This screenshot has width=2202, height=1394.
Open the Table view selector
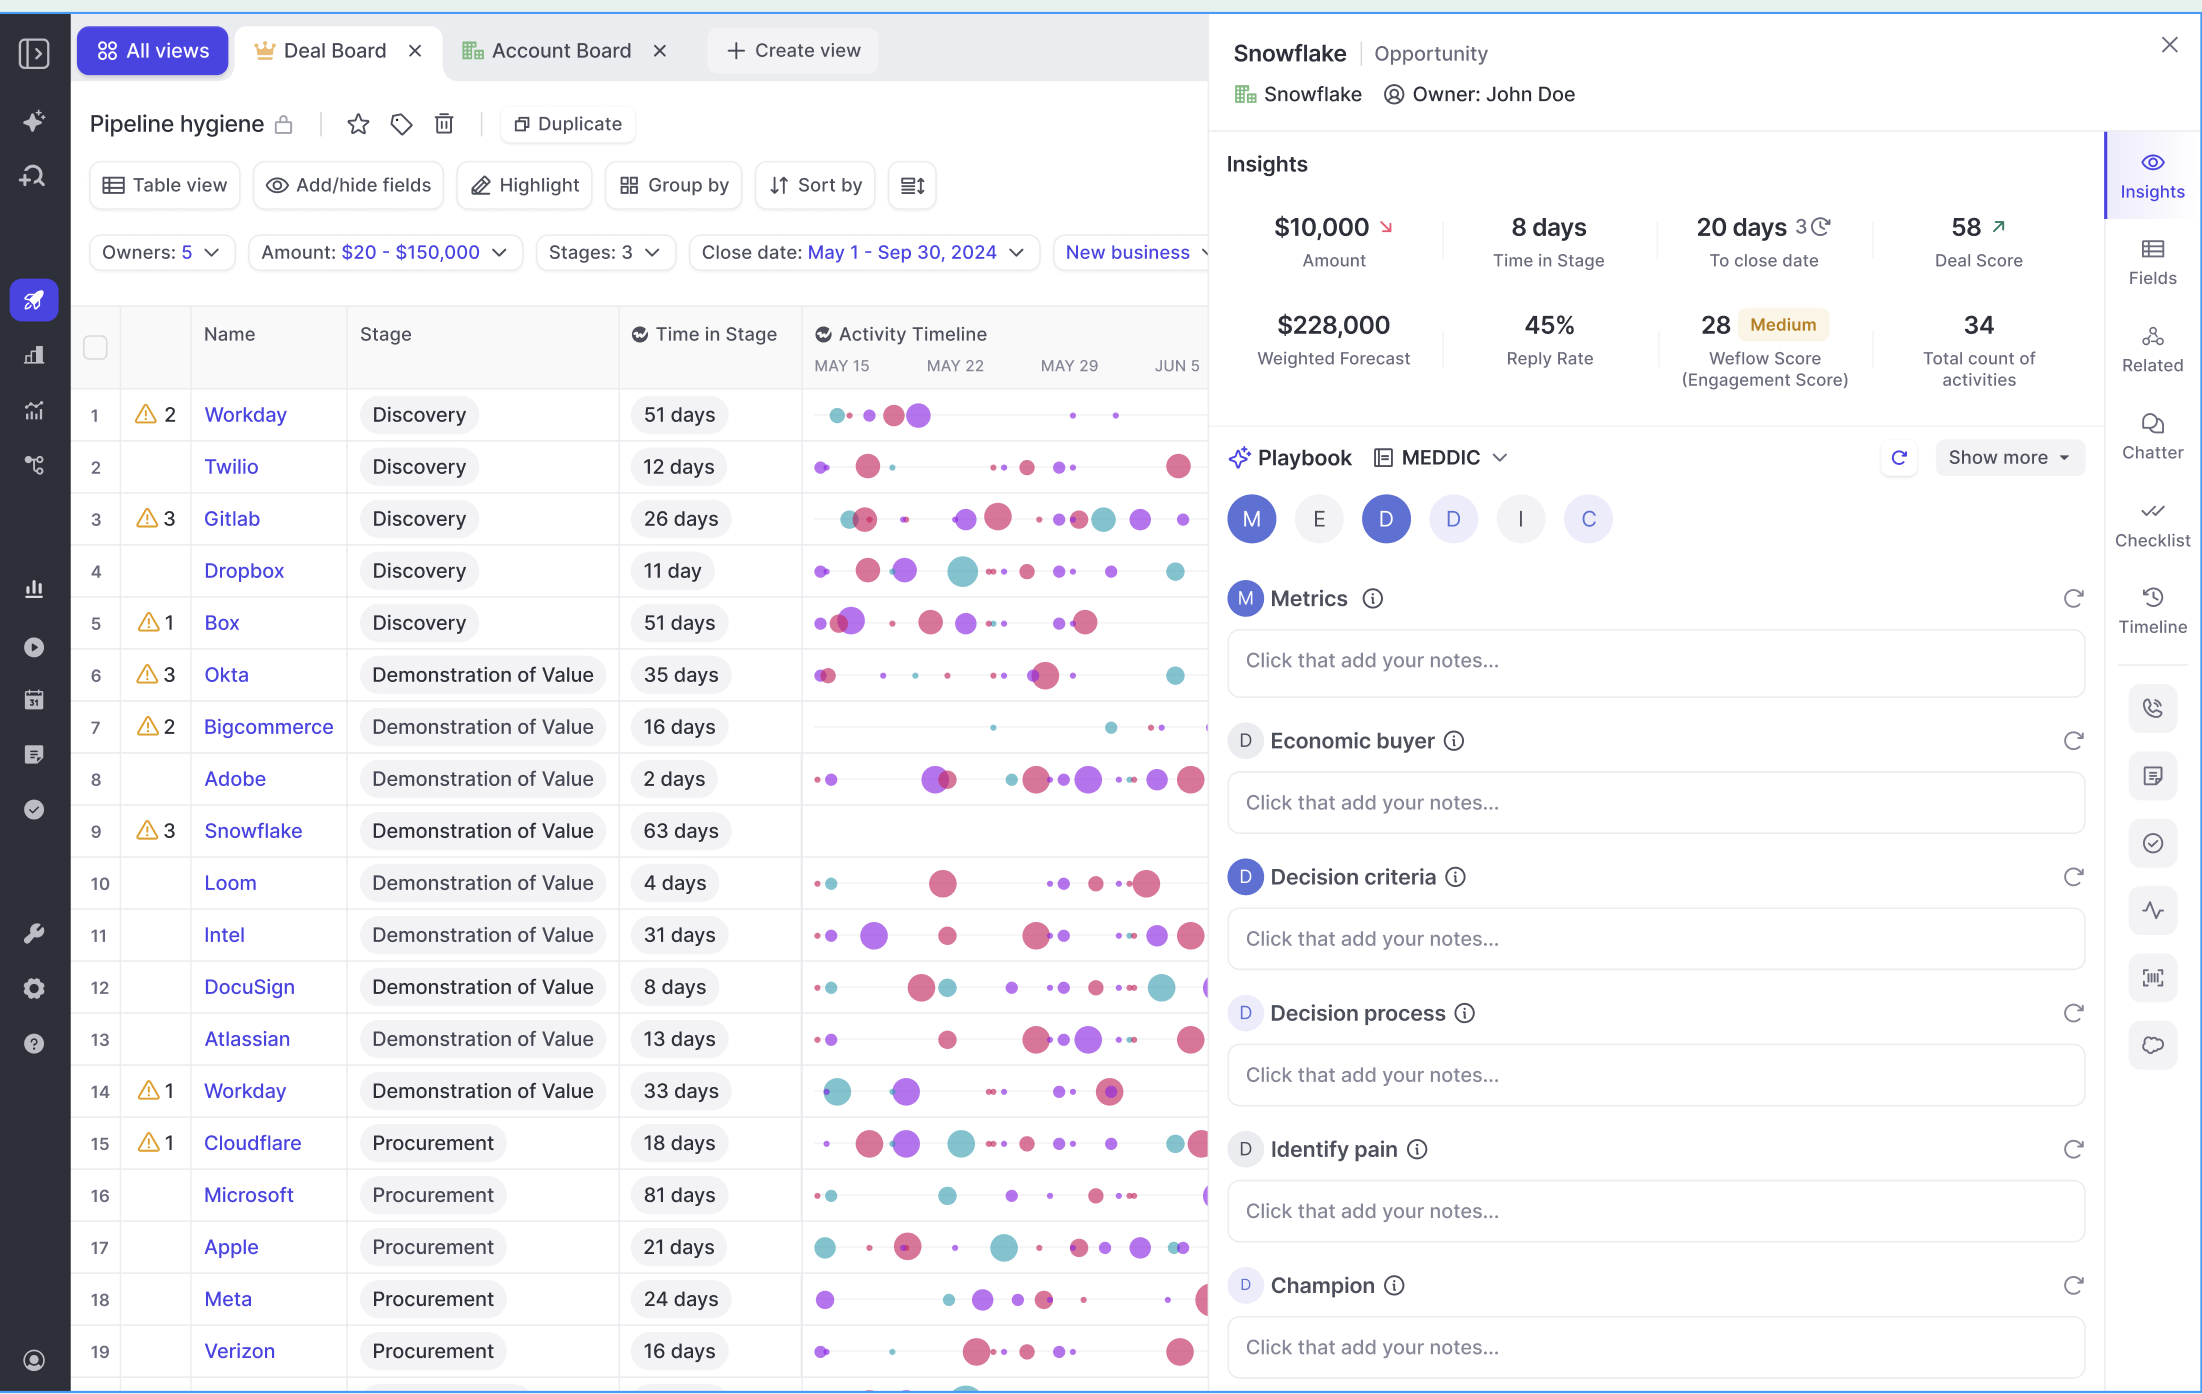pos(165,185)
